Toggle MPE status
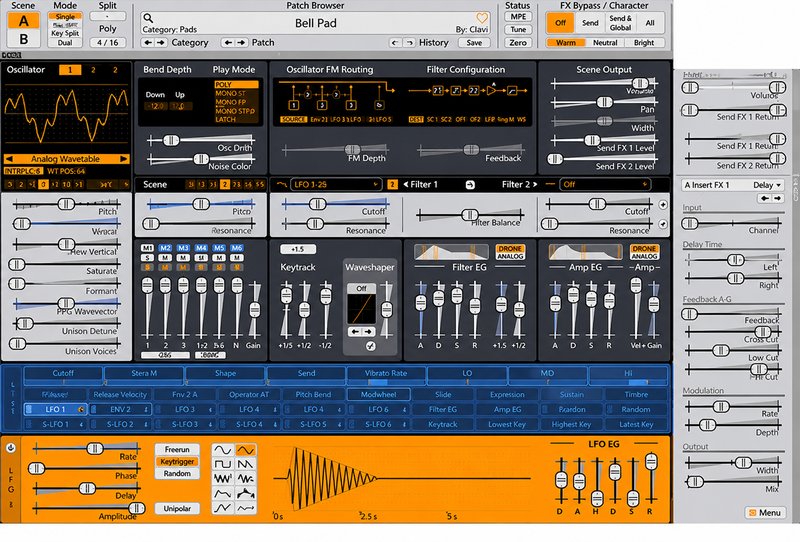The width and height of the screenshot is (800, 542). tap(518, 16)
